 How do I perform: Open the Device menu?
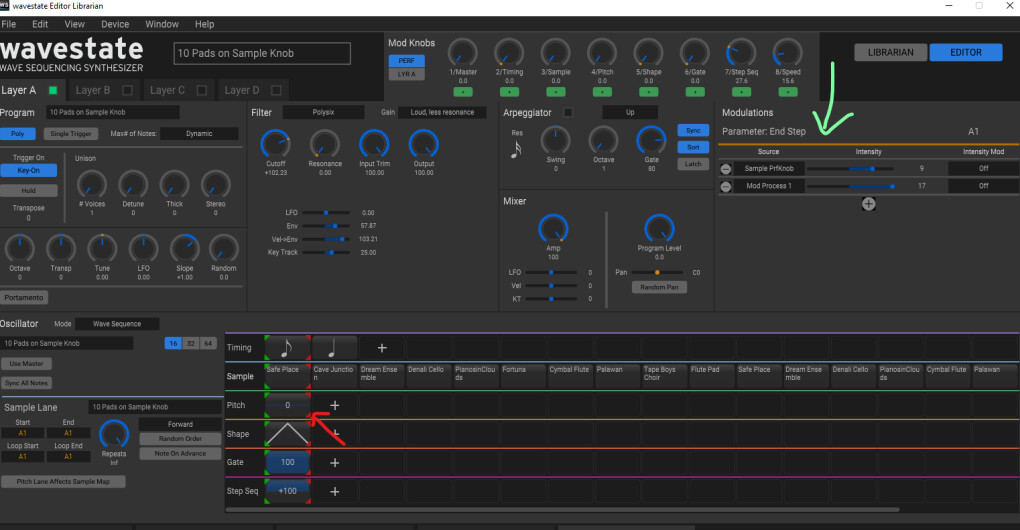(x=115, y=24)
